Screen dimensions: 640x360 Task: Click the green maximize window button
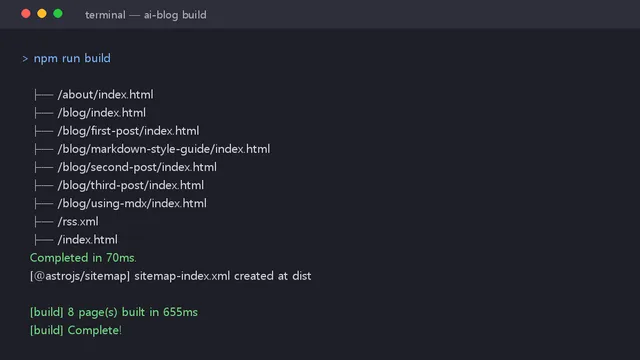click(x=58, y=13)
